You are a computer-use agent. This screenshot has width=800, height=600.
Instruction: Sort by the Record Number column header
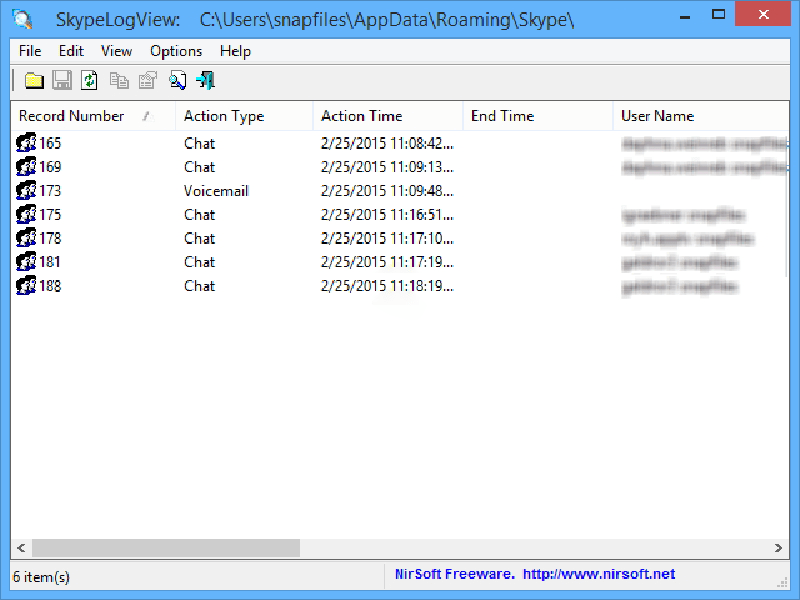click(93, 116)
